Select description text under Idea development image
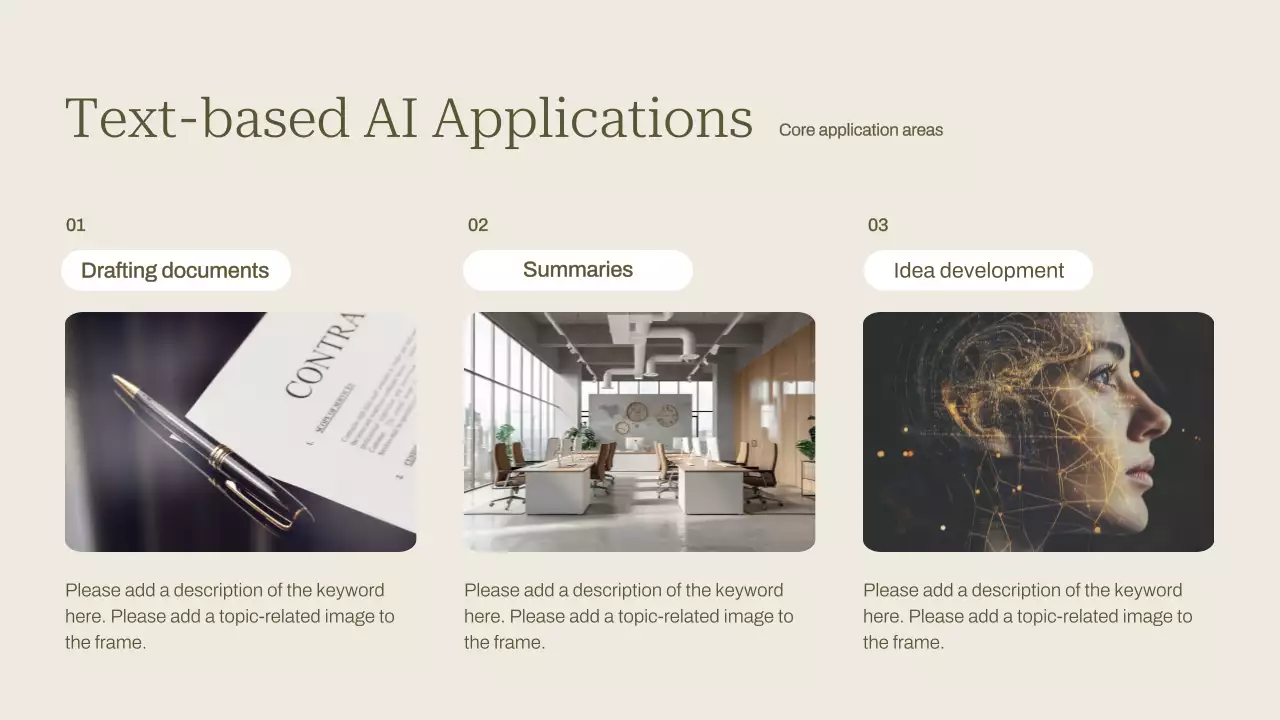Screen dimensions: 1280x720 coord(1028,616)
